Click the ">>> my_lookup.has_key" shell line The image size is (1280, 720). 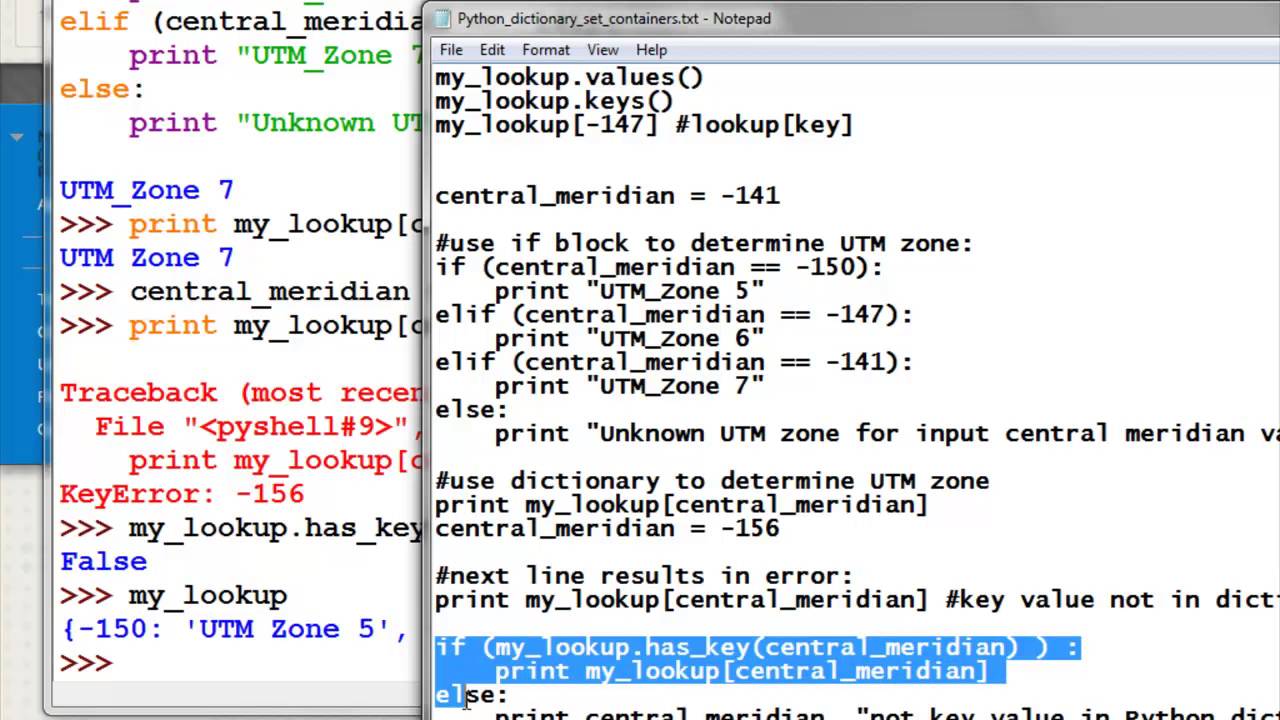point(241,528)
